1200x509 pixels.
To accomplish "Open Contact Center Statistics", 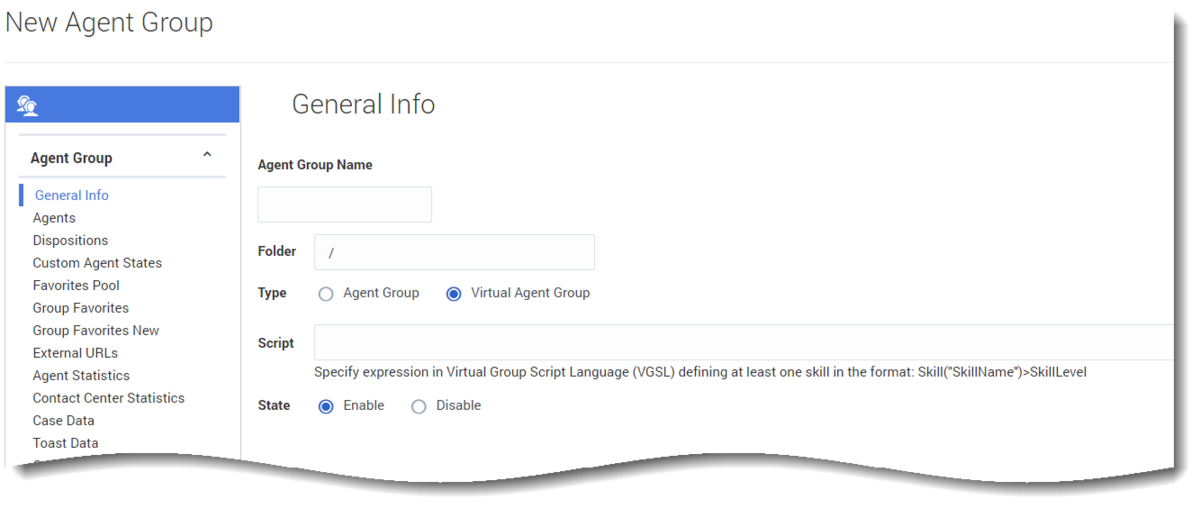I will click(109, 398).
